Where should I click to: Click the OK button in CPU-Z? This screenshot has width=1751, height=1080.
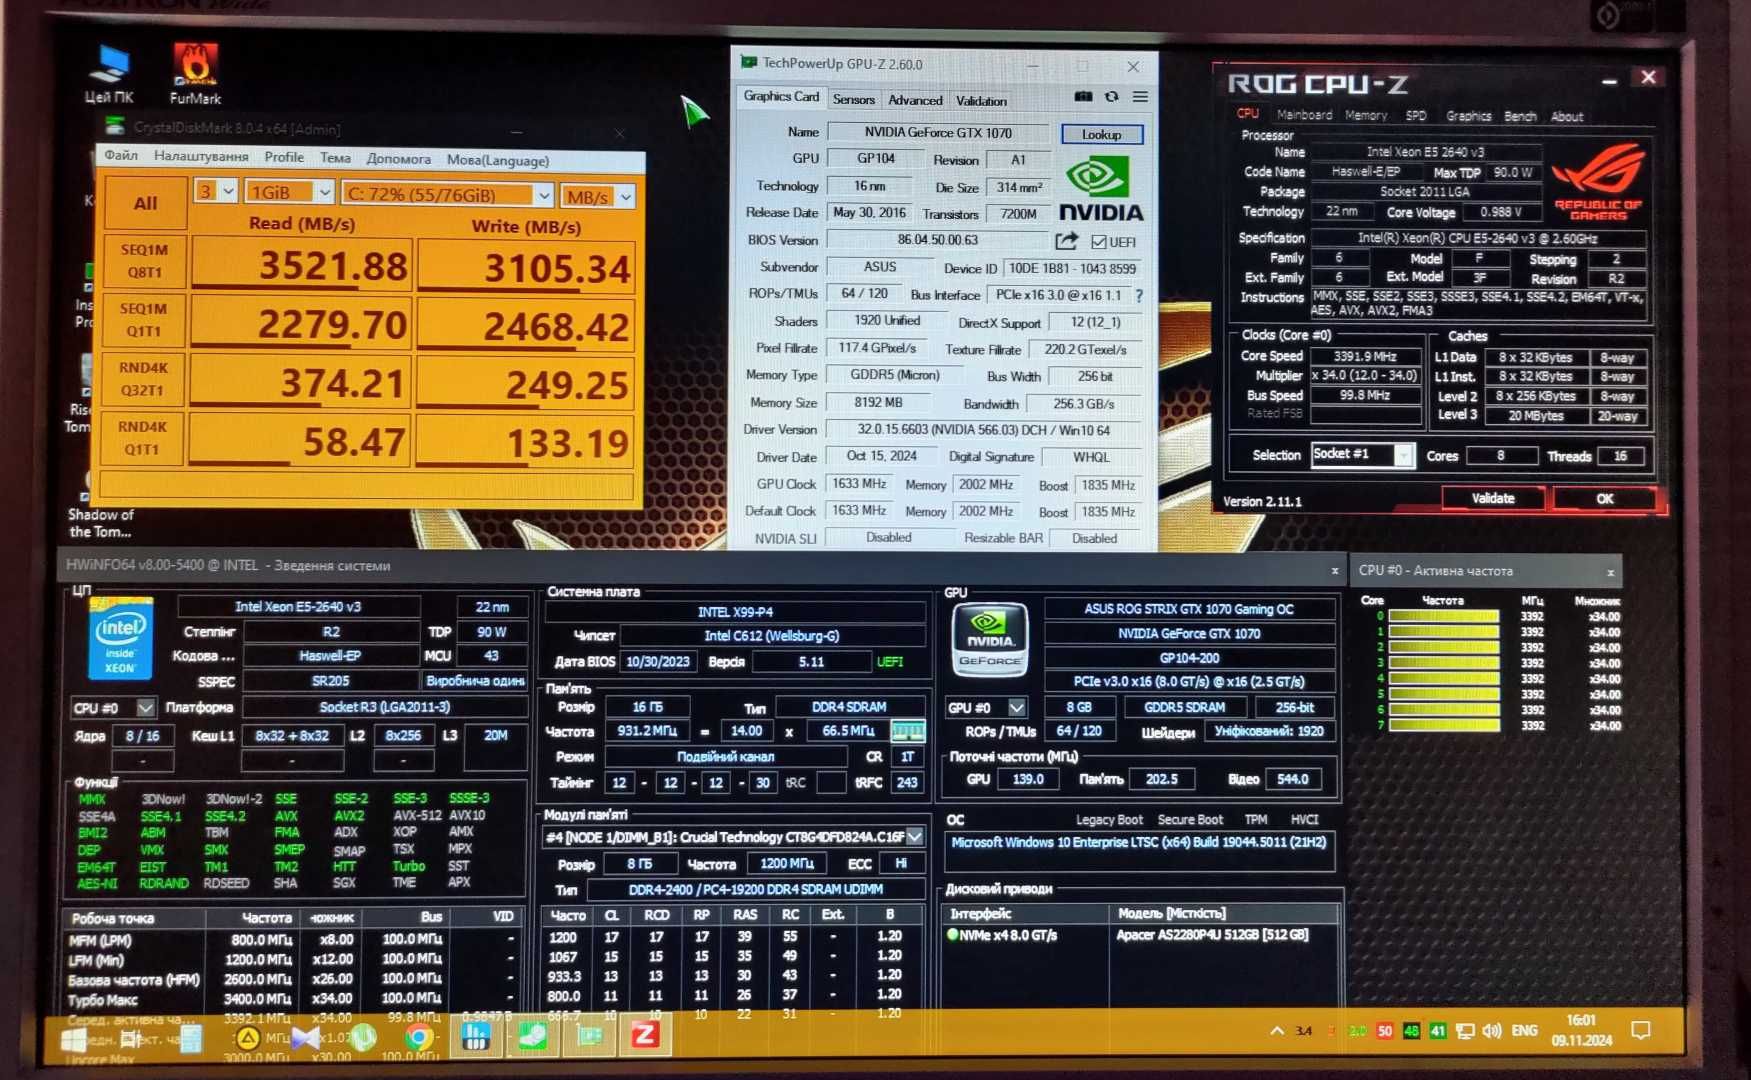point(1605,499)
